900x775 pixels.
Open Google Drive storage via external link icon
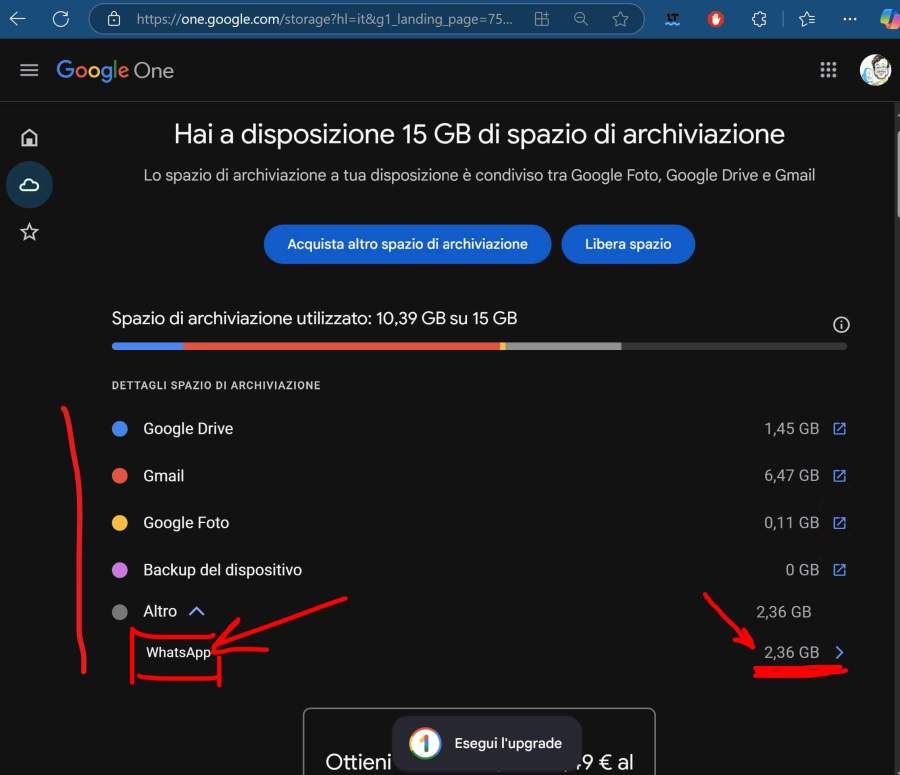pyautogui.click(x=840, y=429)
